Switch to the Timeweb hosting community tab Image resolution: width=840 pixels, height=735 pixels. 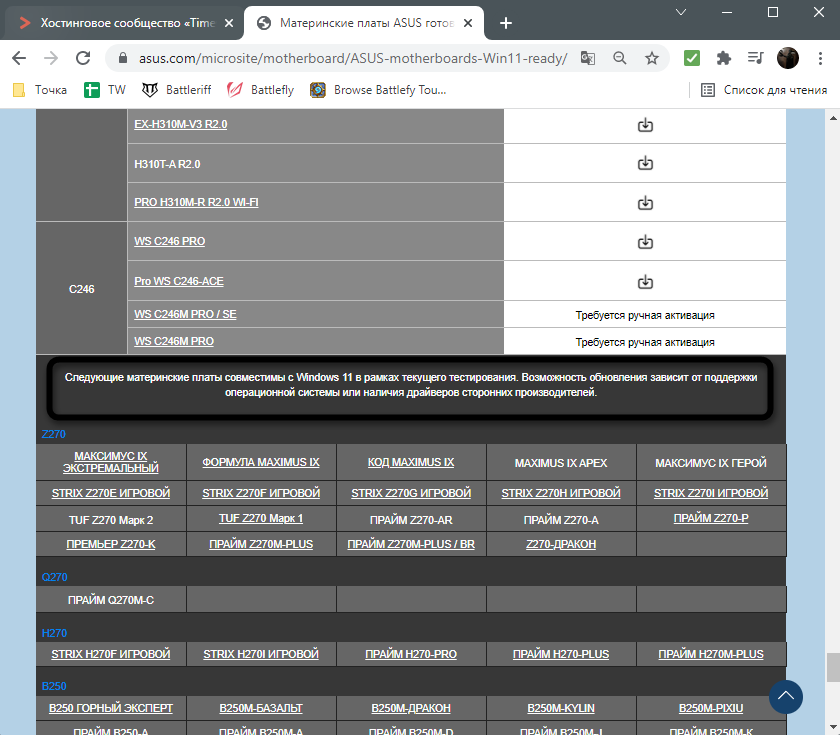point(120,23)
